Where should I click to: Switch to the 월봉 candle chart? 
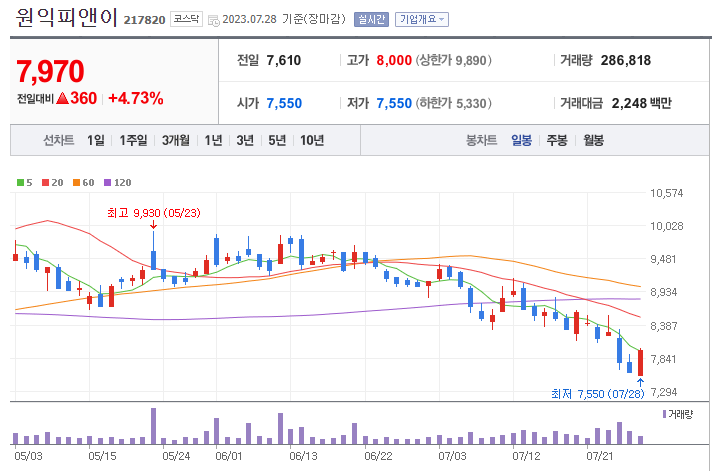[x=593, y=140]
